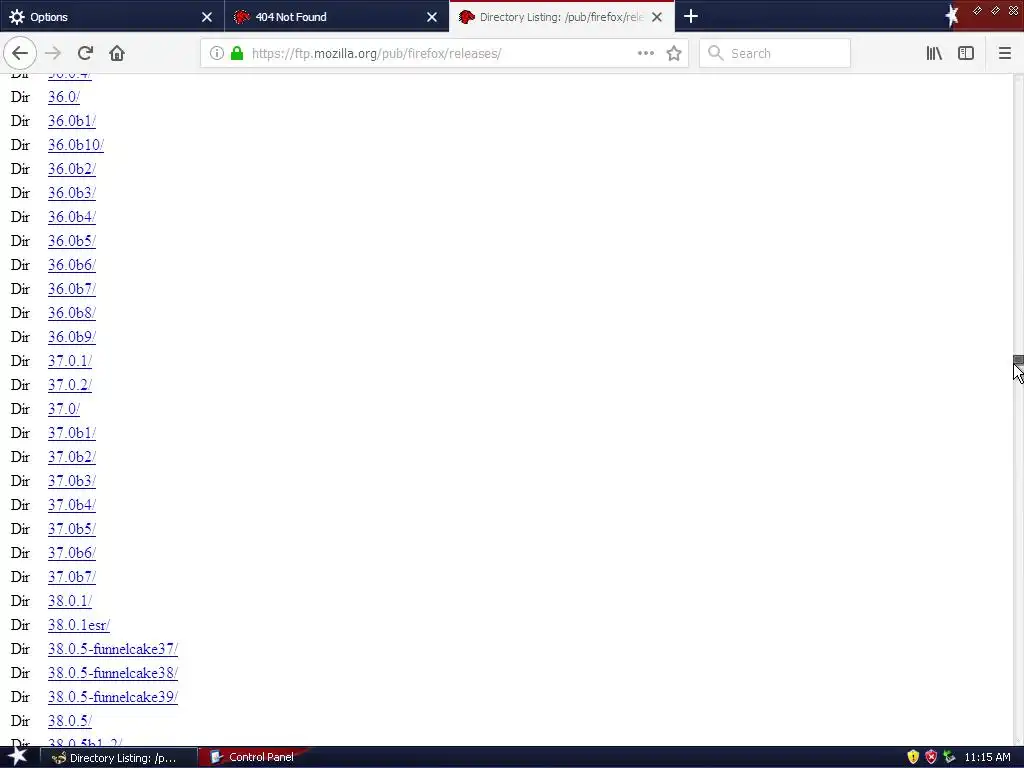Select the Directory Listing tab
Screen dimensions: 1024x768
pos(562,17)
